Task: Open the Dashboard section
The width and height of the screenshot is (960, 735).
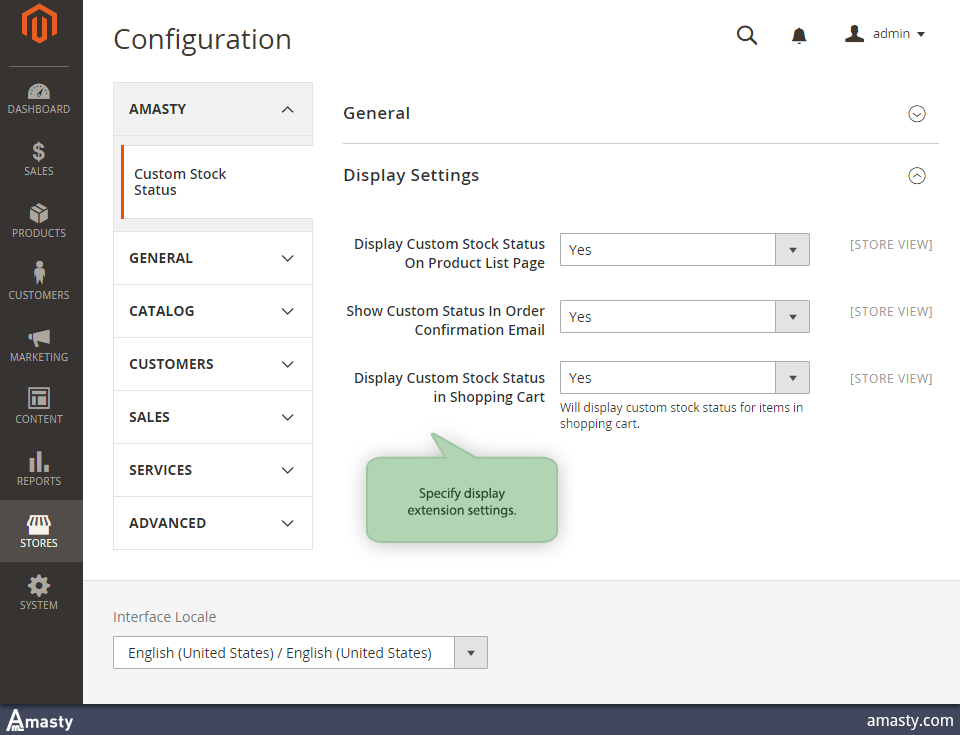Action: 39,98
